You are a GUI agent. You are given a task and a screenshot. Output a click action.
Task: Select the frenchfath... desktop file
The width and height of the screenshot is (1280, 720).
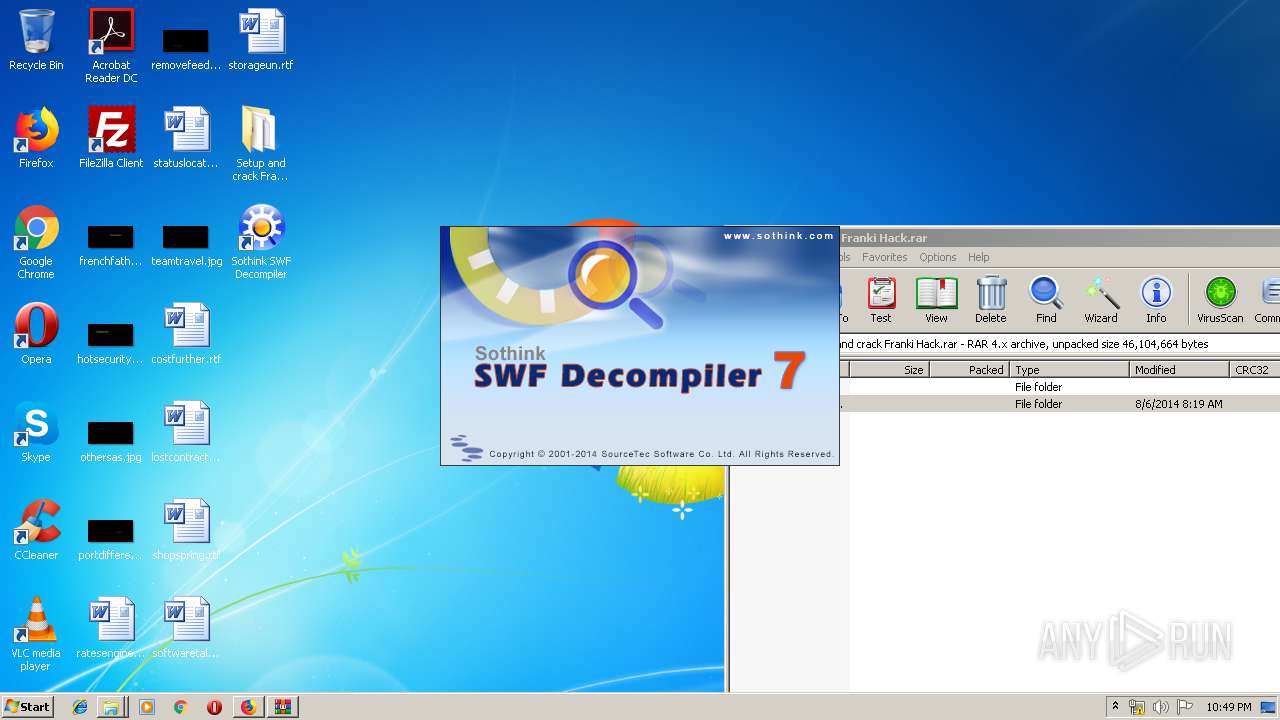pos(111,245)
